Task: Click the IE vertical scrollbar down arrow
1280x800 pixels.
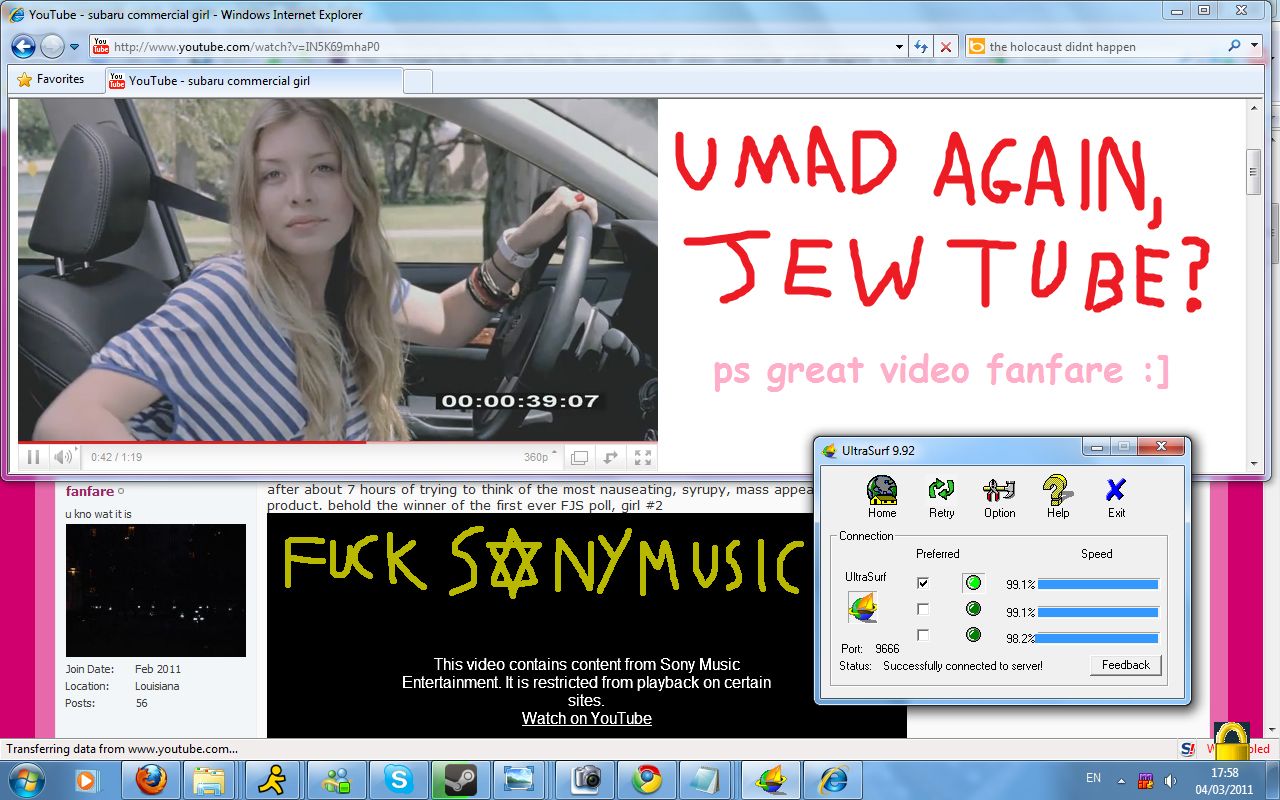Action: (x=1254, y=464)
